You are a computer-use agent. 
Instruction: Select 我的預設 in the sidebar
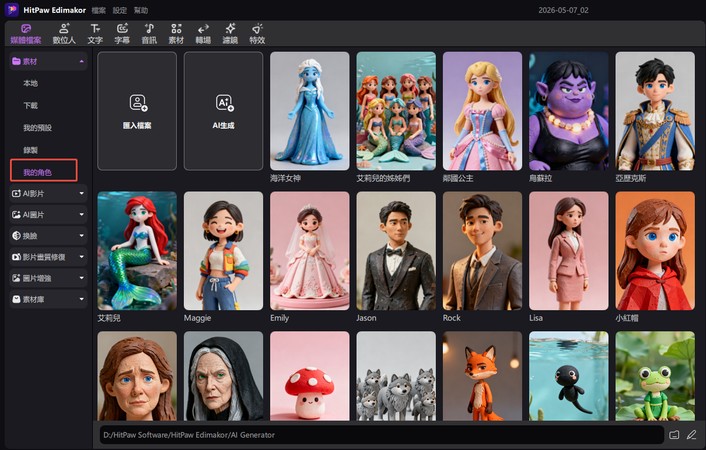tap(37, 128)
